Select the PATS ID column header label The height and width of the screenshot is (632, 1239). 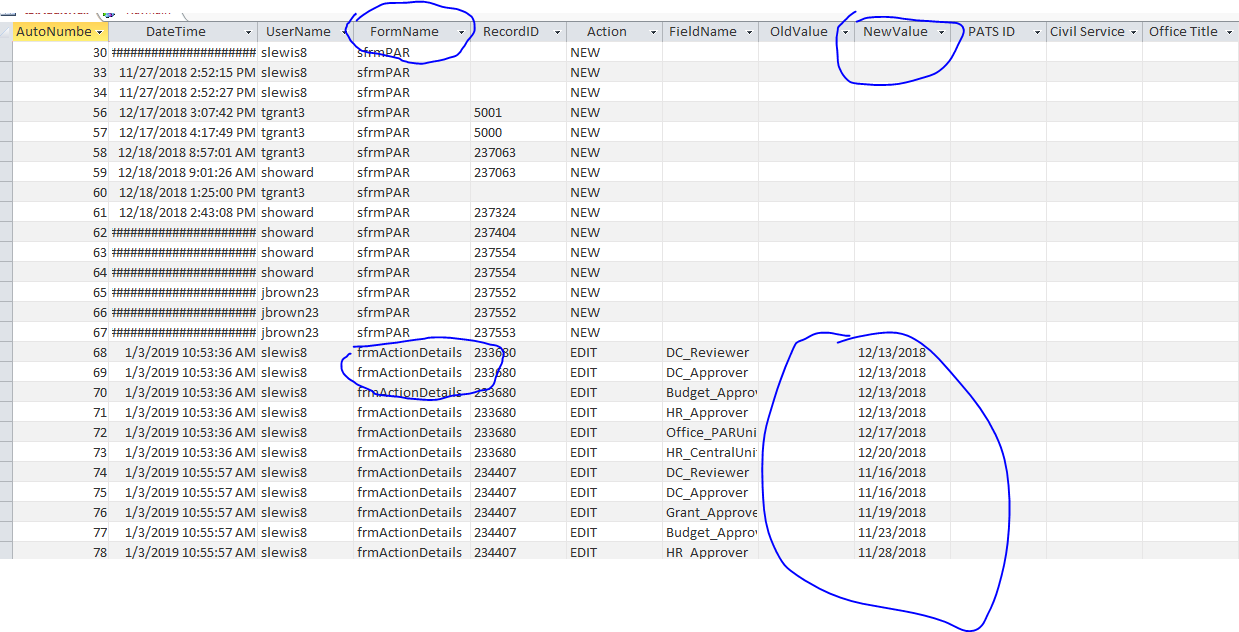coord(992,32)
